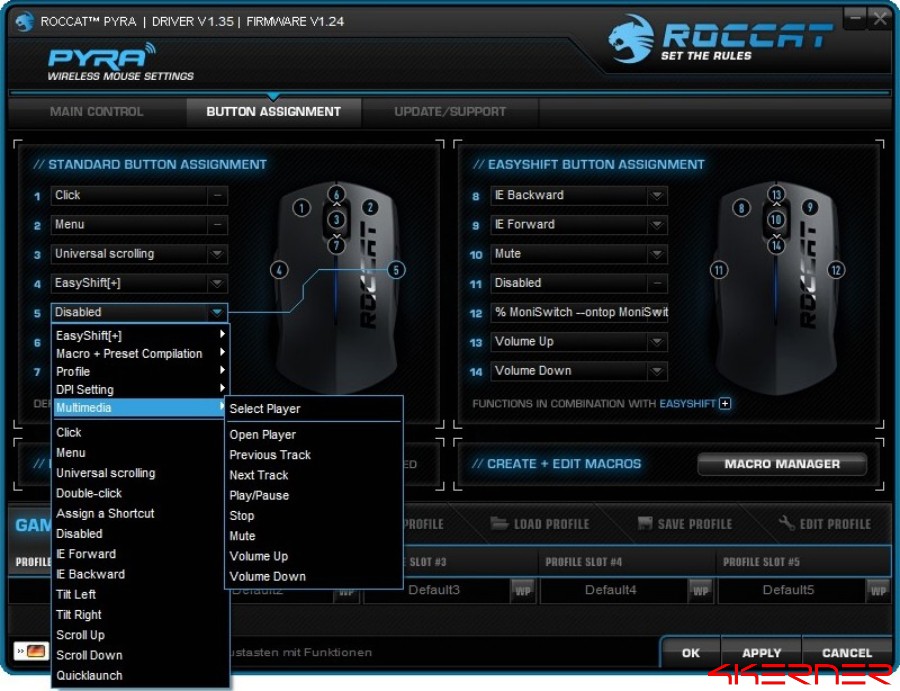Select Quicklaunch in assignment menu
The image size is (900, 691).
click(x=140, y=675)
